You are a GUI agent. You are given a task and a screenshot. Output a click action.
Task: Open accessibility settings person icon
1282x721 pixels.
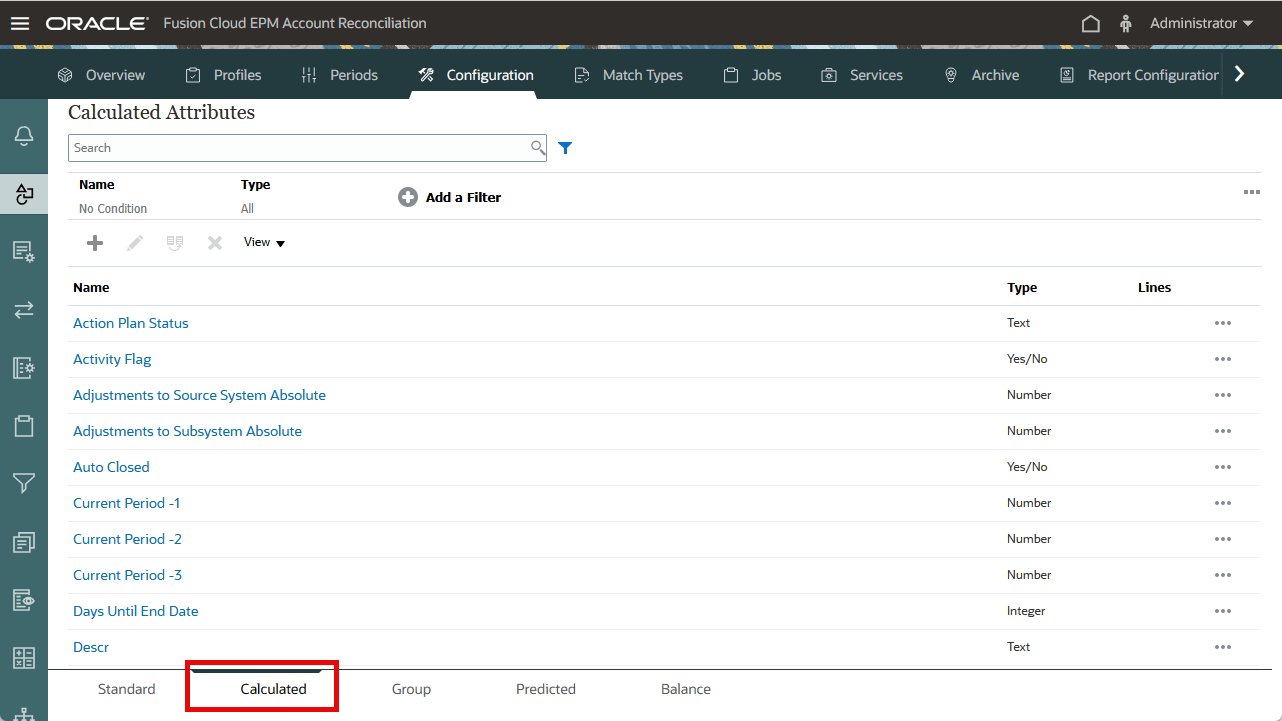(x=1126, y=23)
